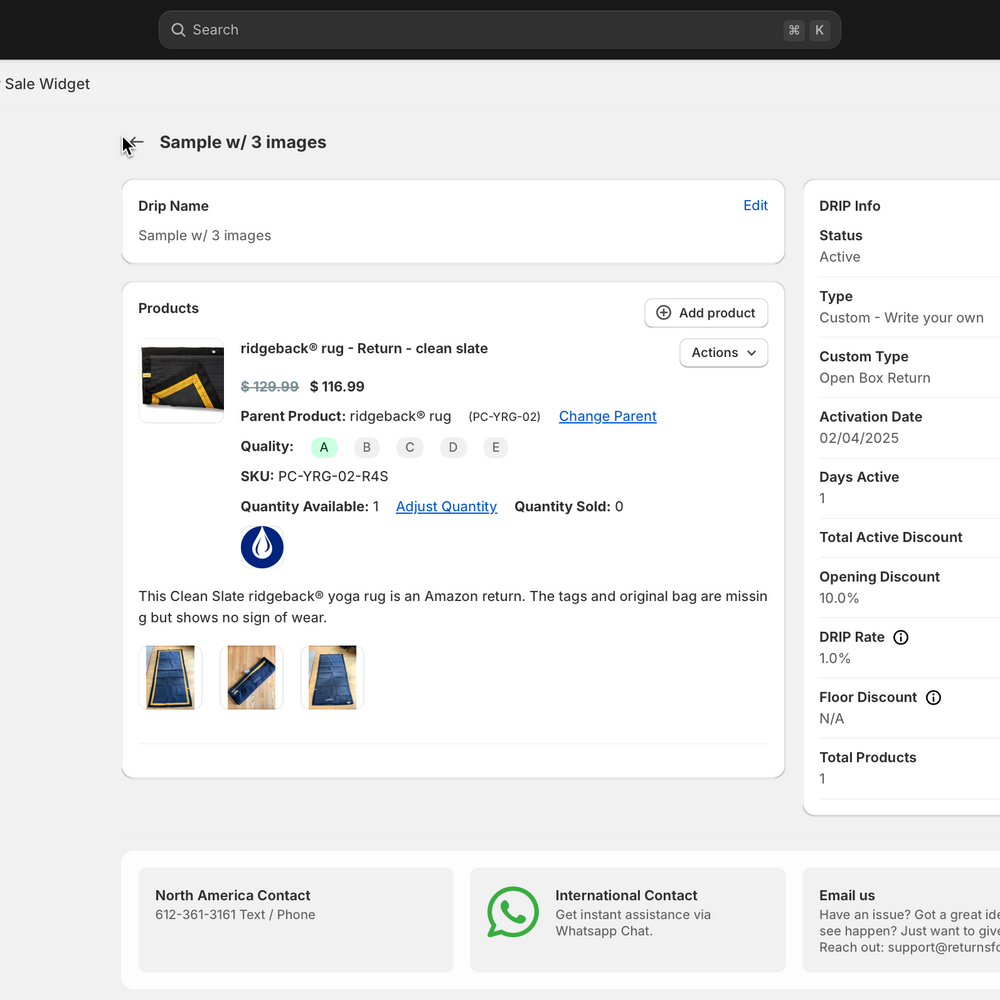Select quality grade A
Image resolution: width=1000 pixels, height=1000 pixels.
coord(324,447)
